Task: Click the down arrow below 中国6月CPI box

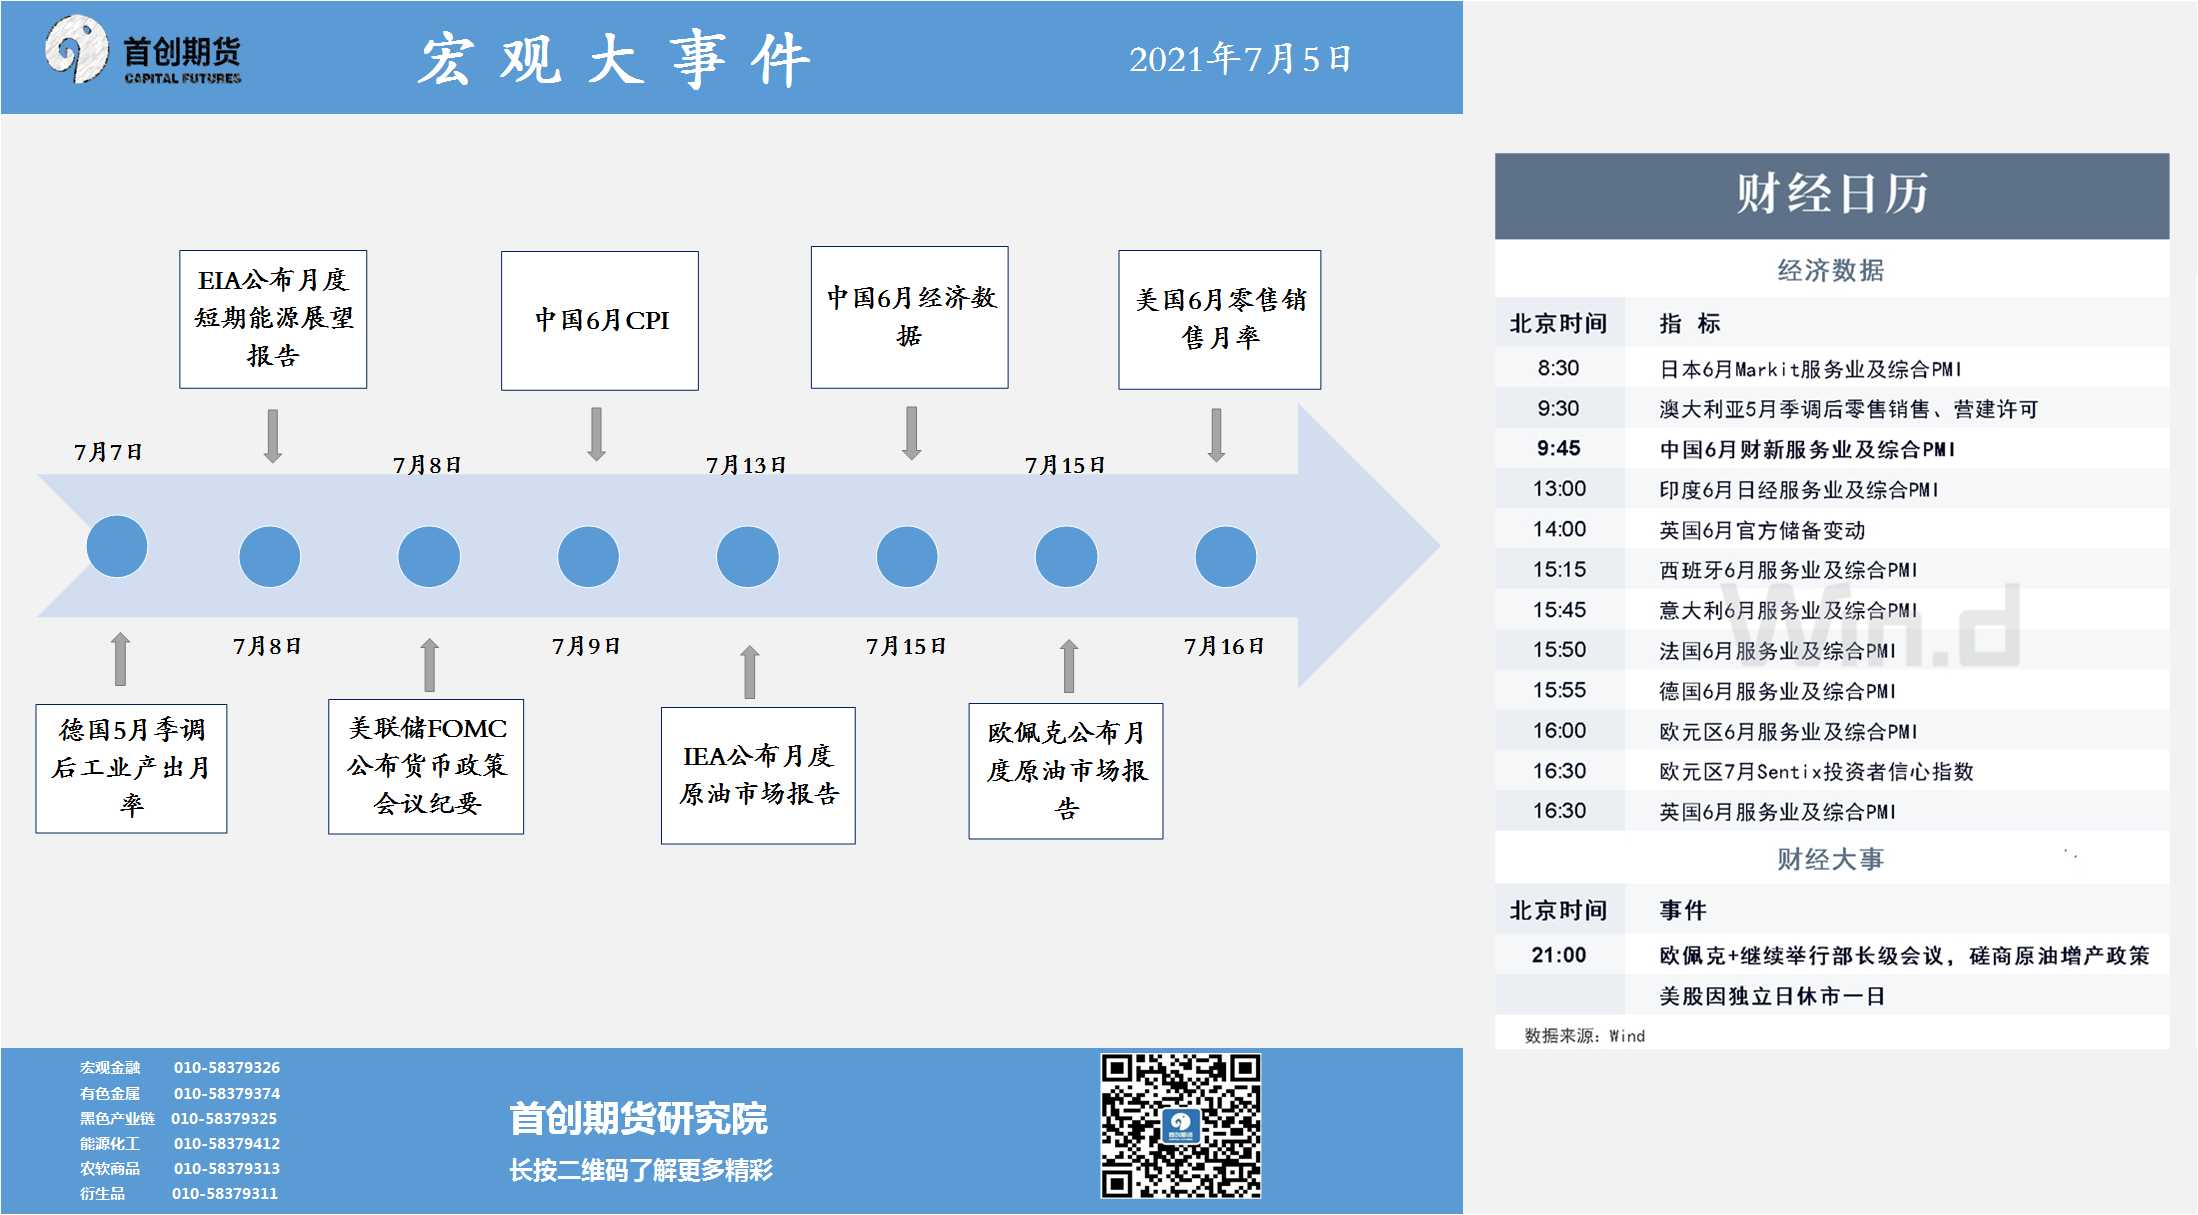Action: [x=596, y=433]
